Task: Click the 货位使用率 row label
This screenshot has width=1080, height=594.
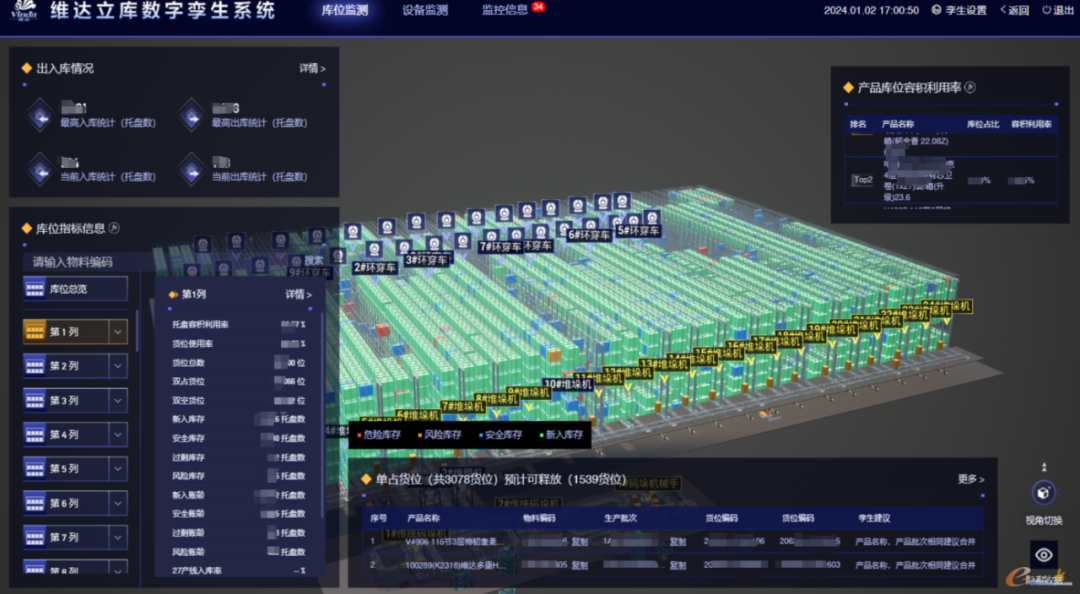Action: point(192,344)
